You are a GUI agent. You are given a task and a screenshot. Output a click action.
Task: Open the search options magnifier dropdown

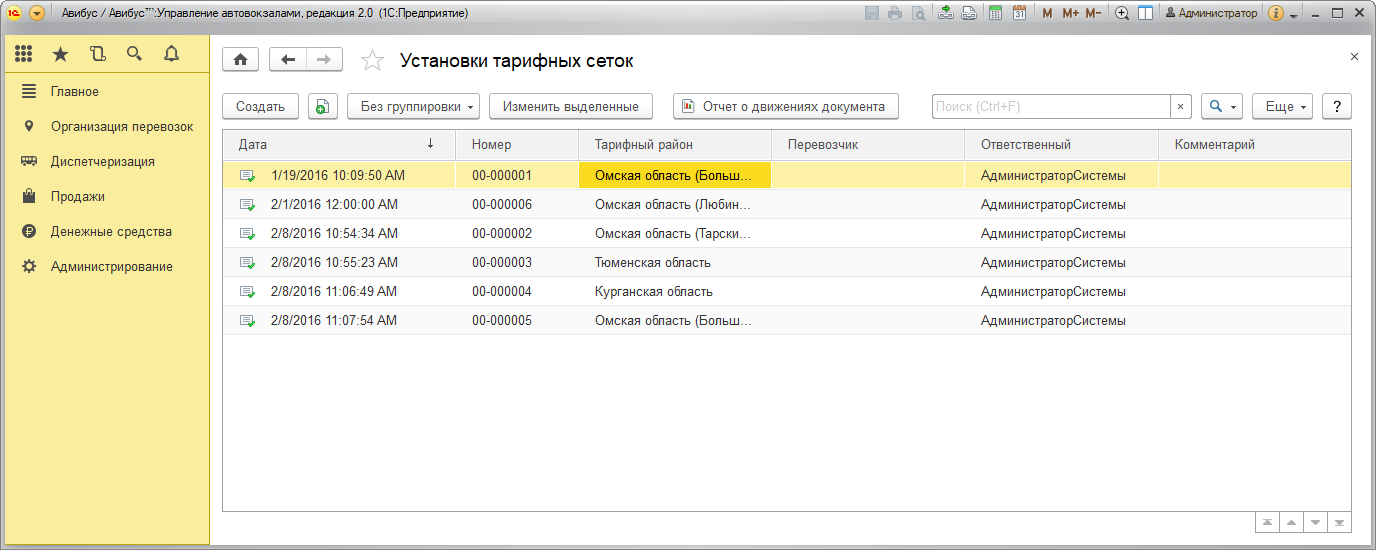tap(1220, 107)
